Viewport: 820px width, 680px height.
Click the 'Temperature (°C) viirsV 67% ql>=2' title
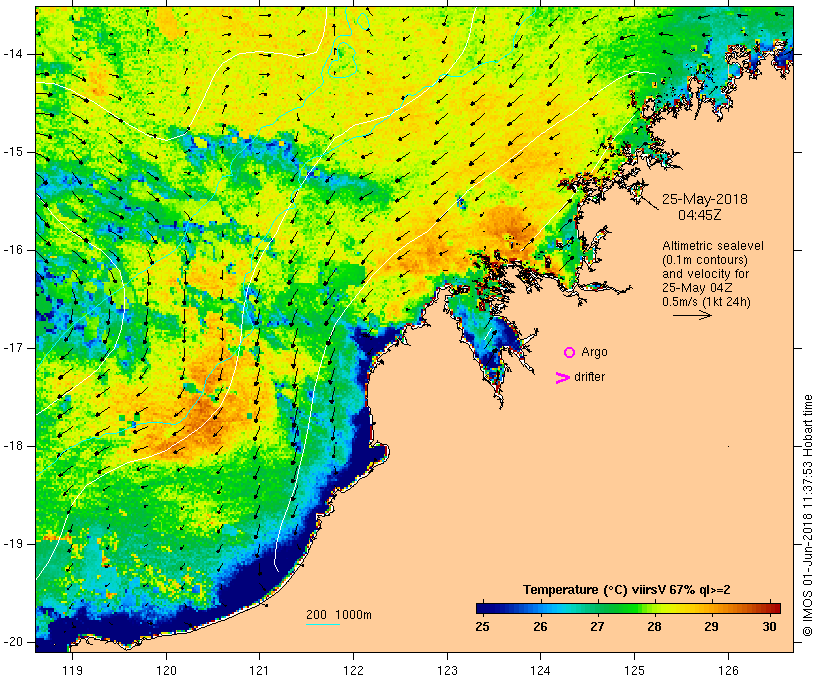[627, 590]
